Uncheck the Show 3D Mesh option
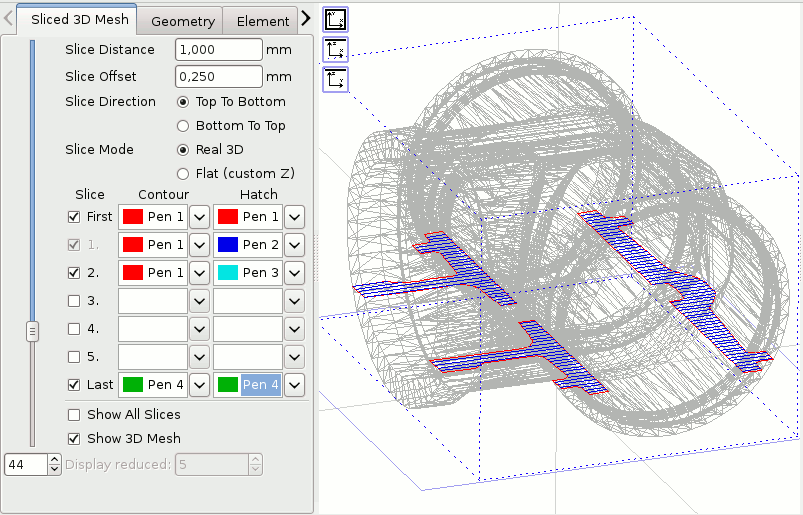The height and width of the screenshot is (515, 803). pos(74,438)
